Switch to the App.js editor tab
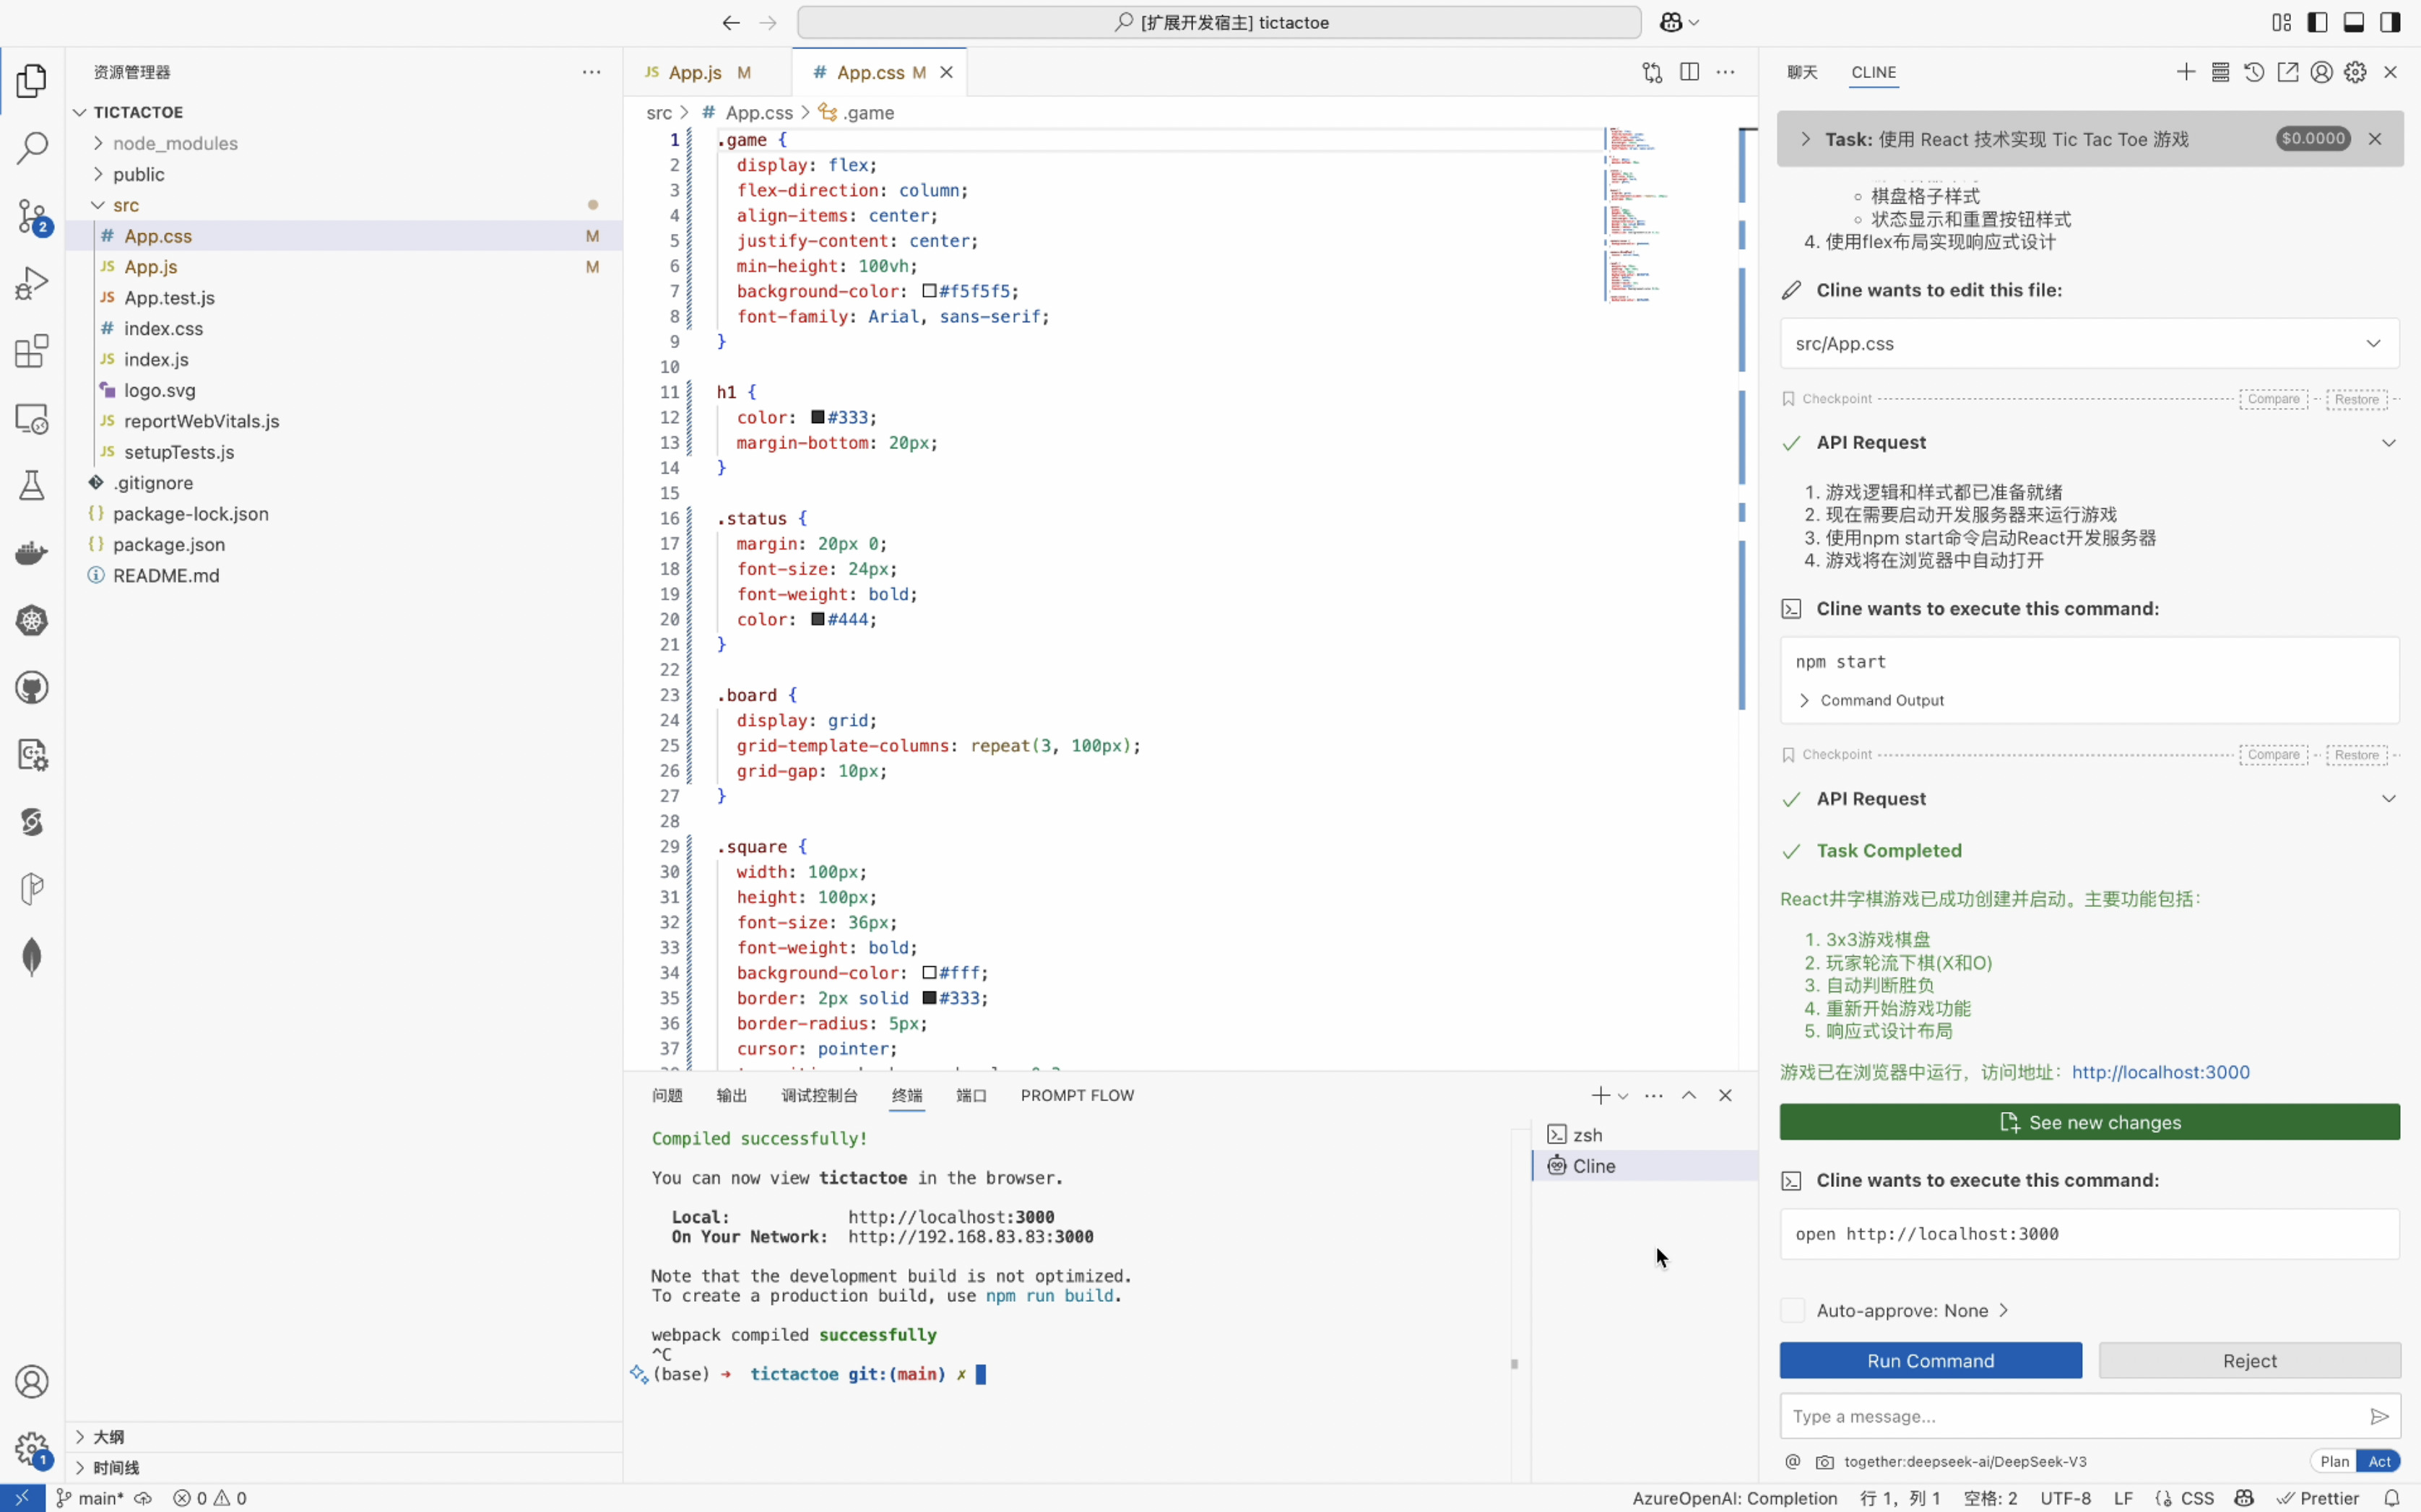 tap(695, 72)
